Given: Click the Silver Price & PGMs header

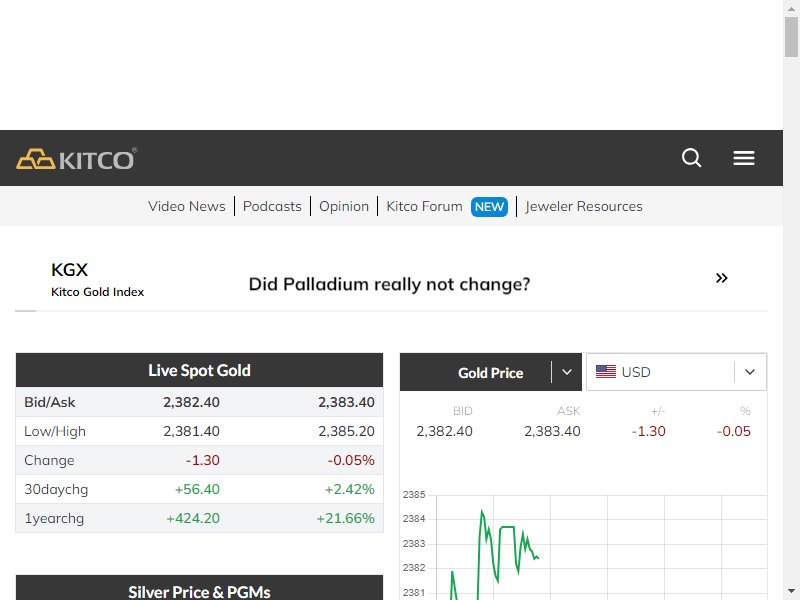Looking at the screenshot, I should [x=199, y=589].
